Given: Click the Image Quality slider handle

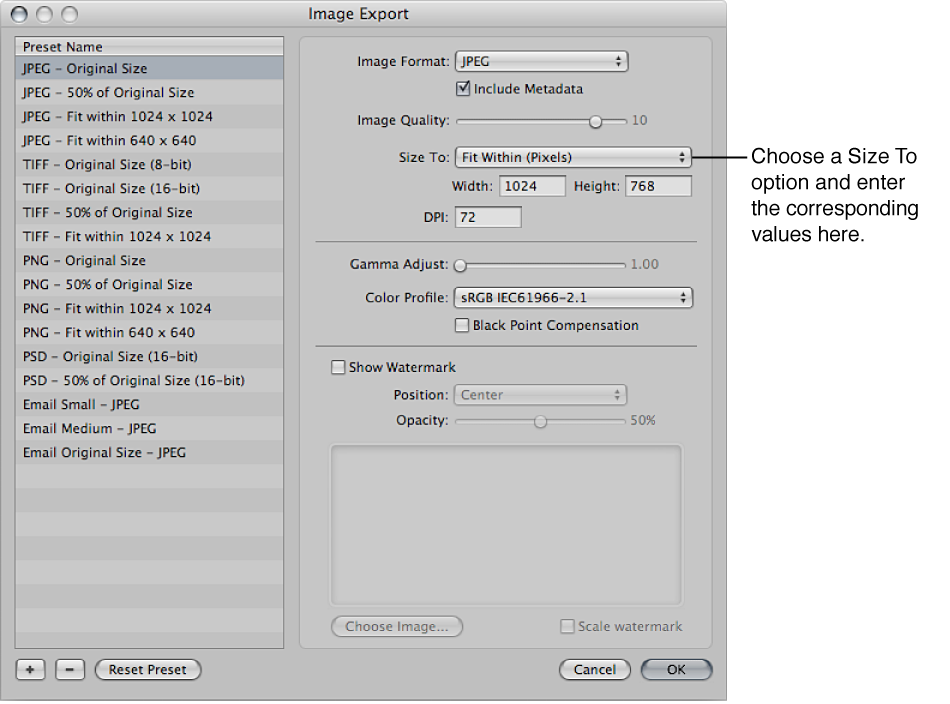Looking at the screenshot, I should pyautogui.click(x=596, y=120).
